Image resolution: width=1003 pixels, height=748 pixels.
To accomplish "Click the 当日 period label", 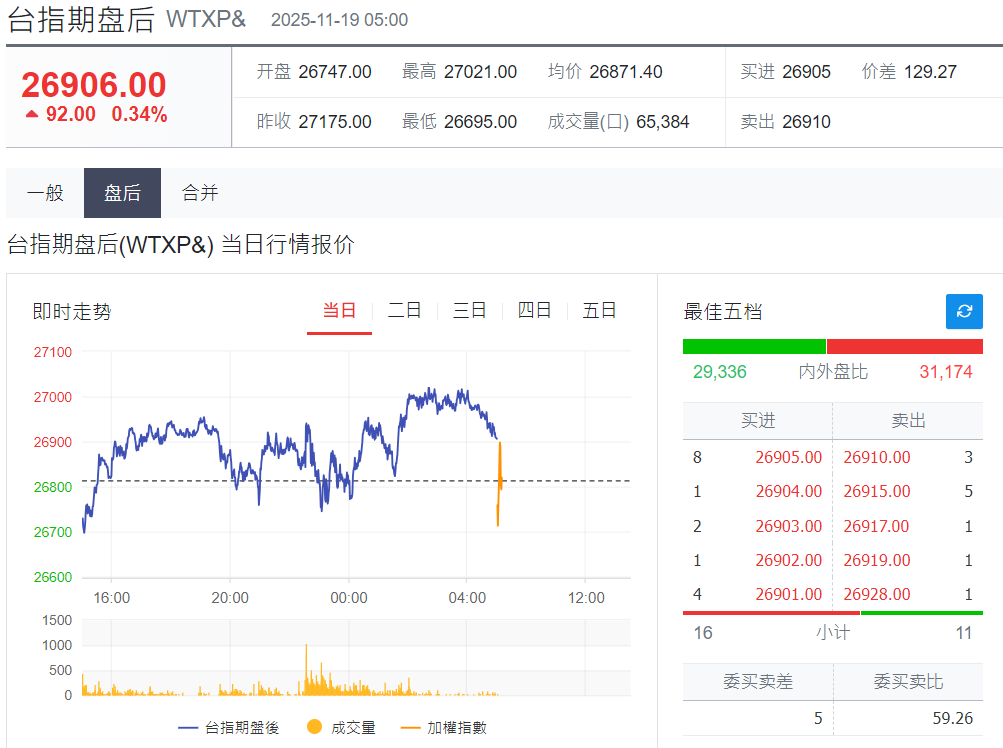I will coord(339,310).
